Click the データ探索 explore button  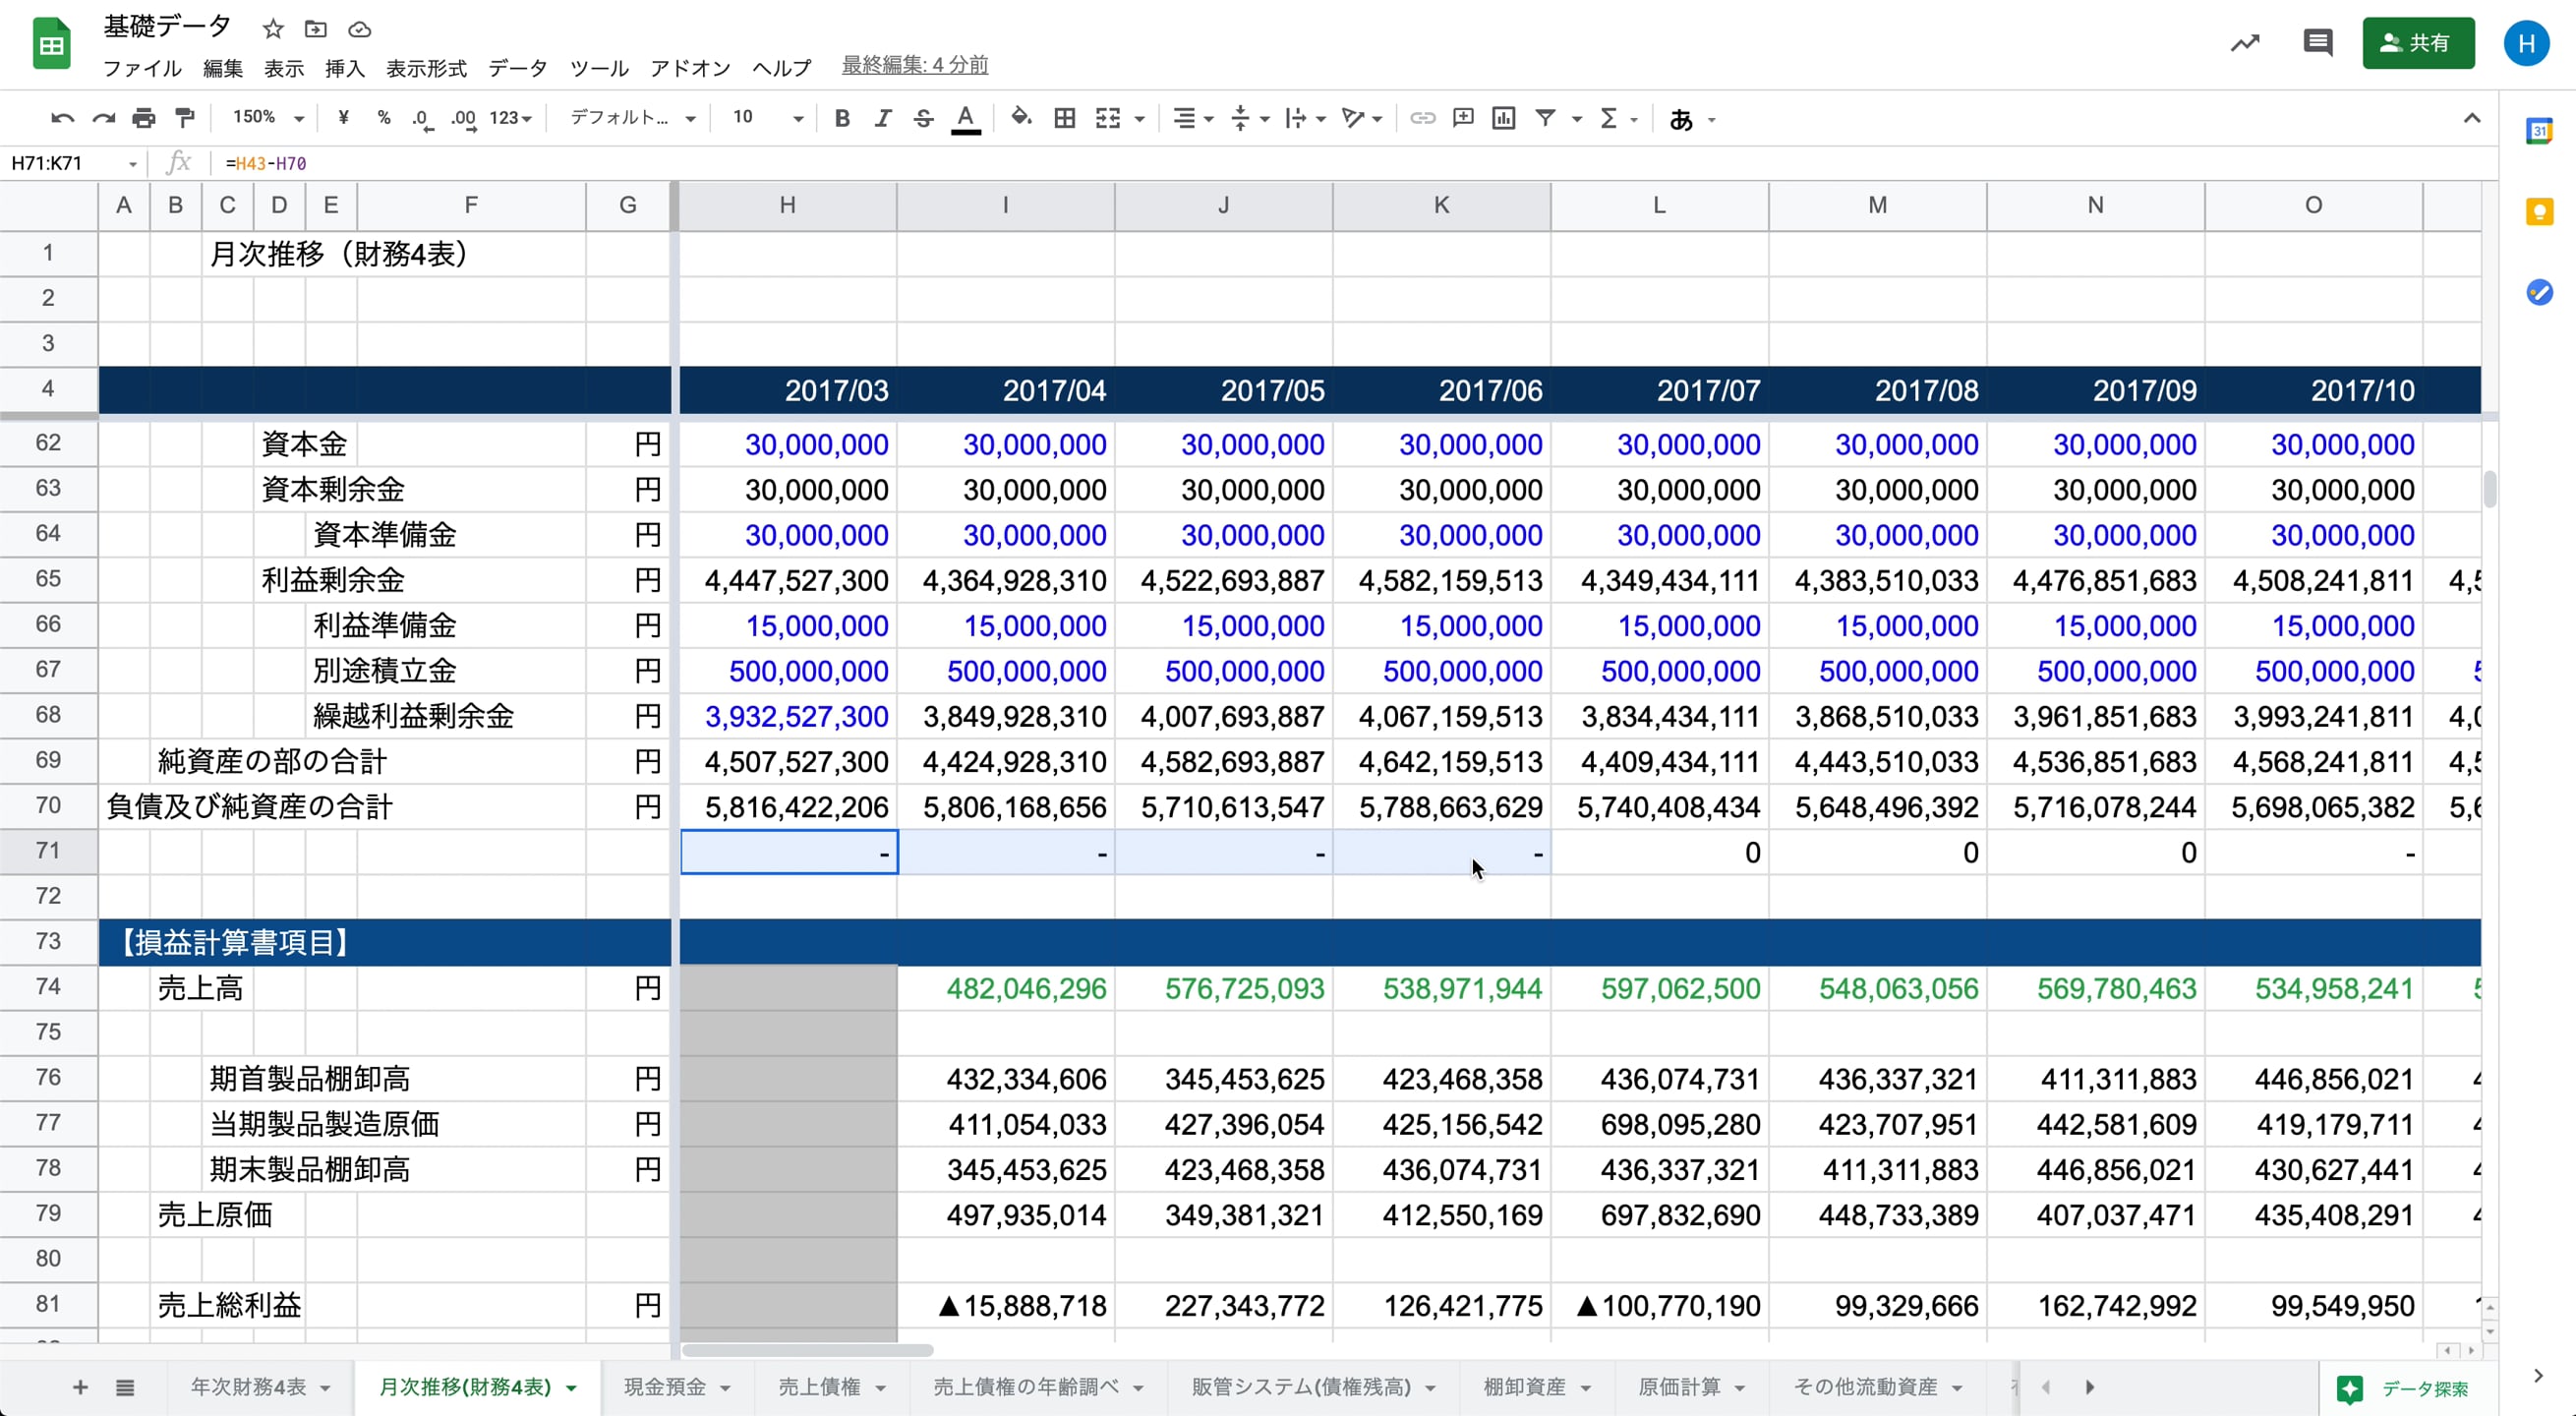click(x=2404, y=1388)
